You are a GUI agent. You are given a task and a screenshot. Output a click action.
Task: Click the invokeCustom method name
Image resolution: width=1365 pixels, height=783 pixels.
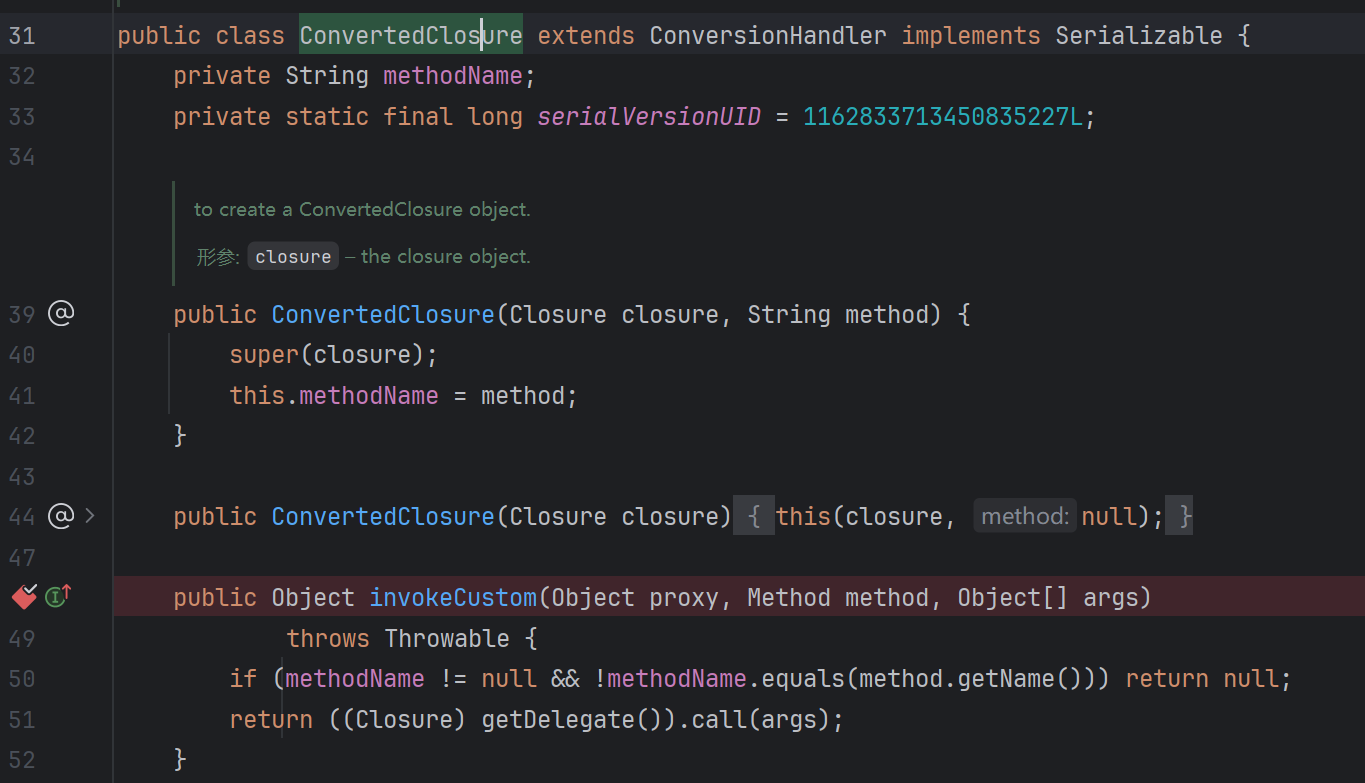tap(453, 598)
